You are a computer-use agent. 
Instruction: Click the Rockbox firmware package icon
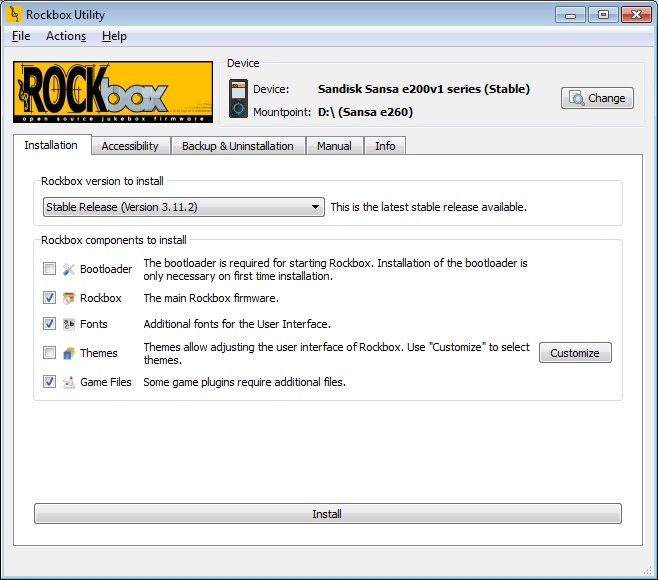tap(68, 298)
